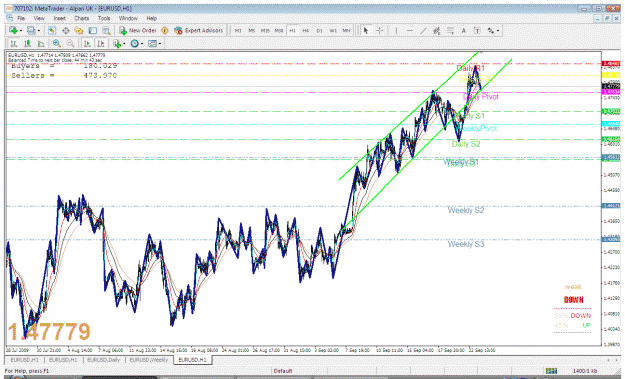Select the Crosshair tool

point(379,30)
